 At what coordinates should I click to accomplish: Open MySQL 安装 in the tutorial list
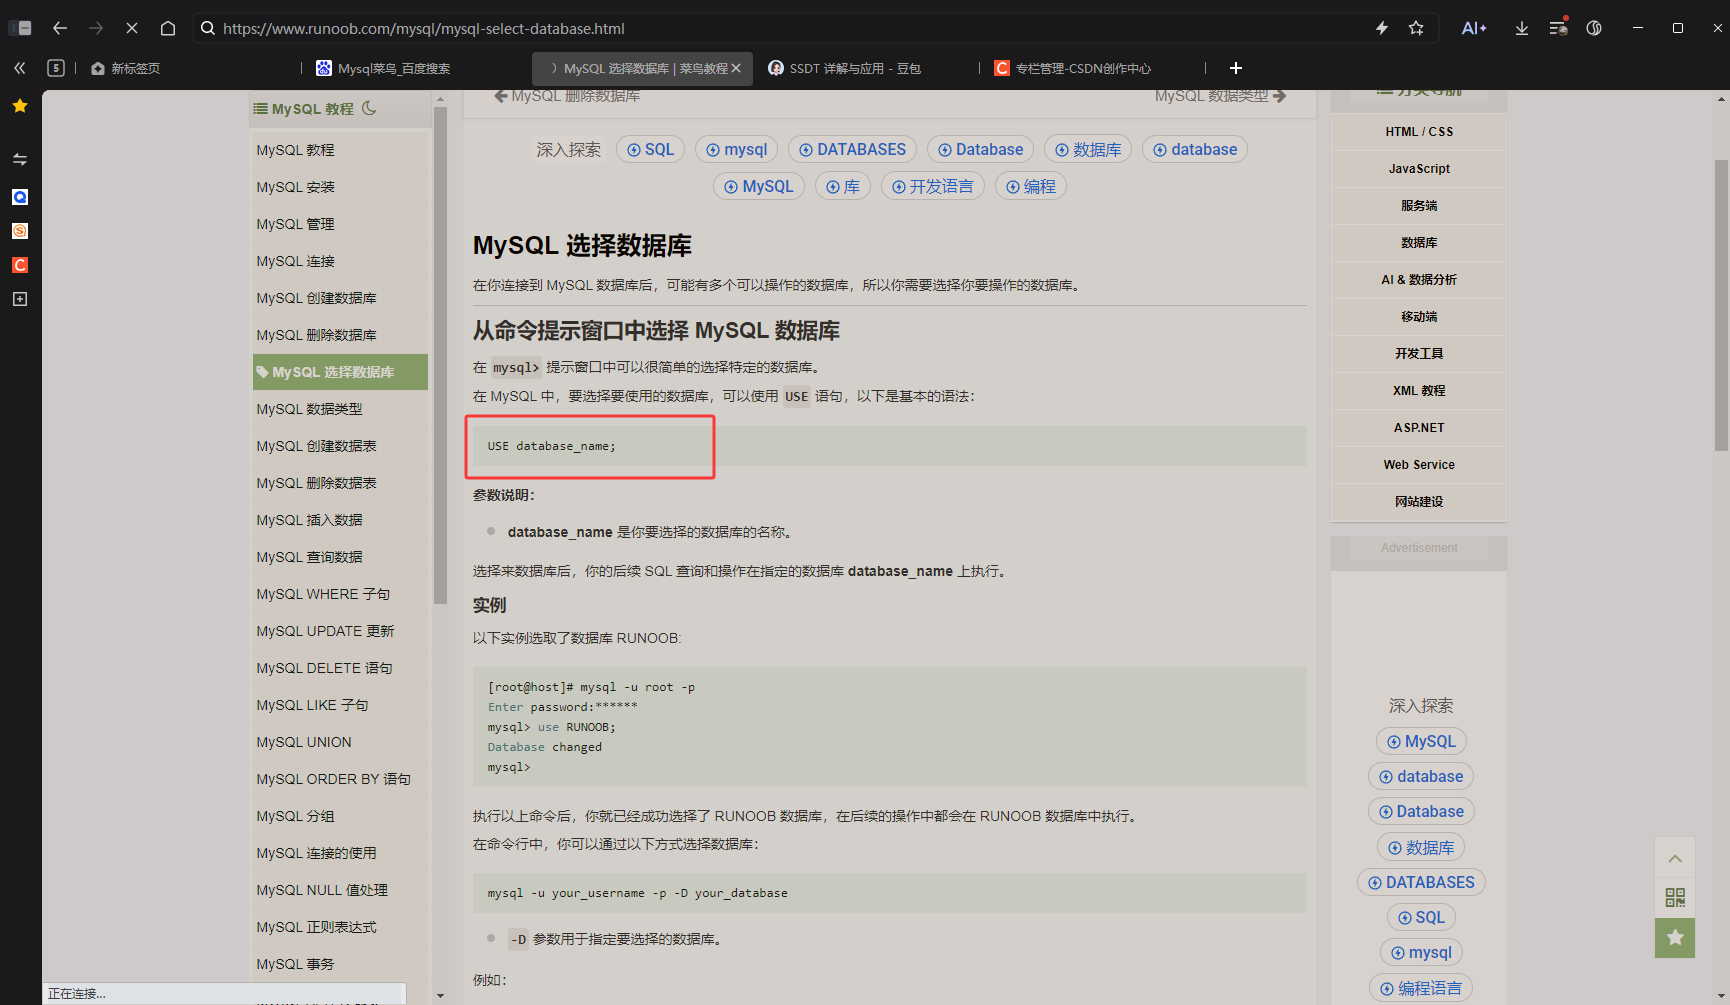pyautogui.click(x=295, y=187)
